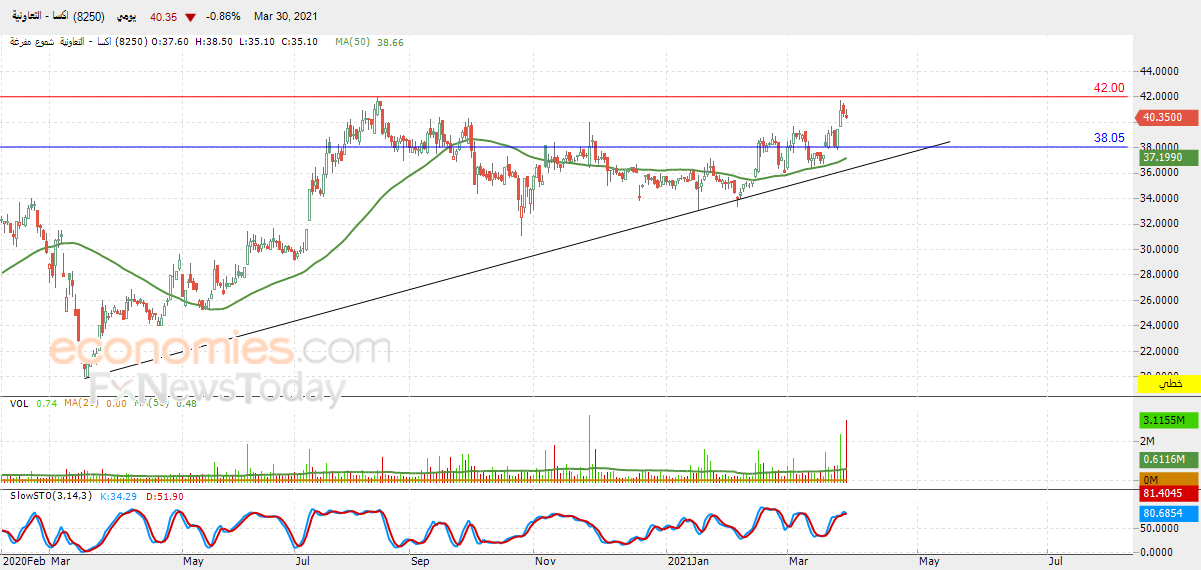This screenshot has height=570, width=1201.
Task: Click the rightmost Jul time axis label
Action: click(x=1055, y=563)
